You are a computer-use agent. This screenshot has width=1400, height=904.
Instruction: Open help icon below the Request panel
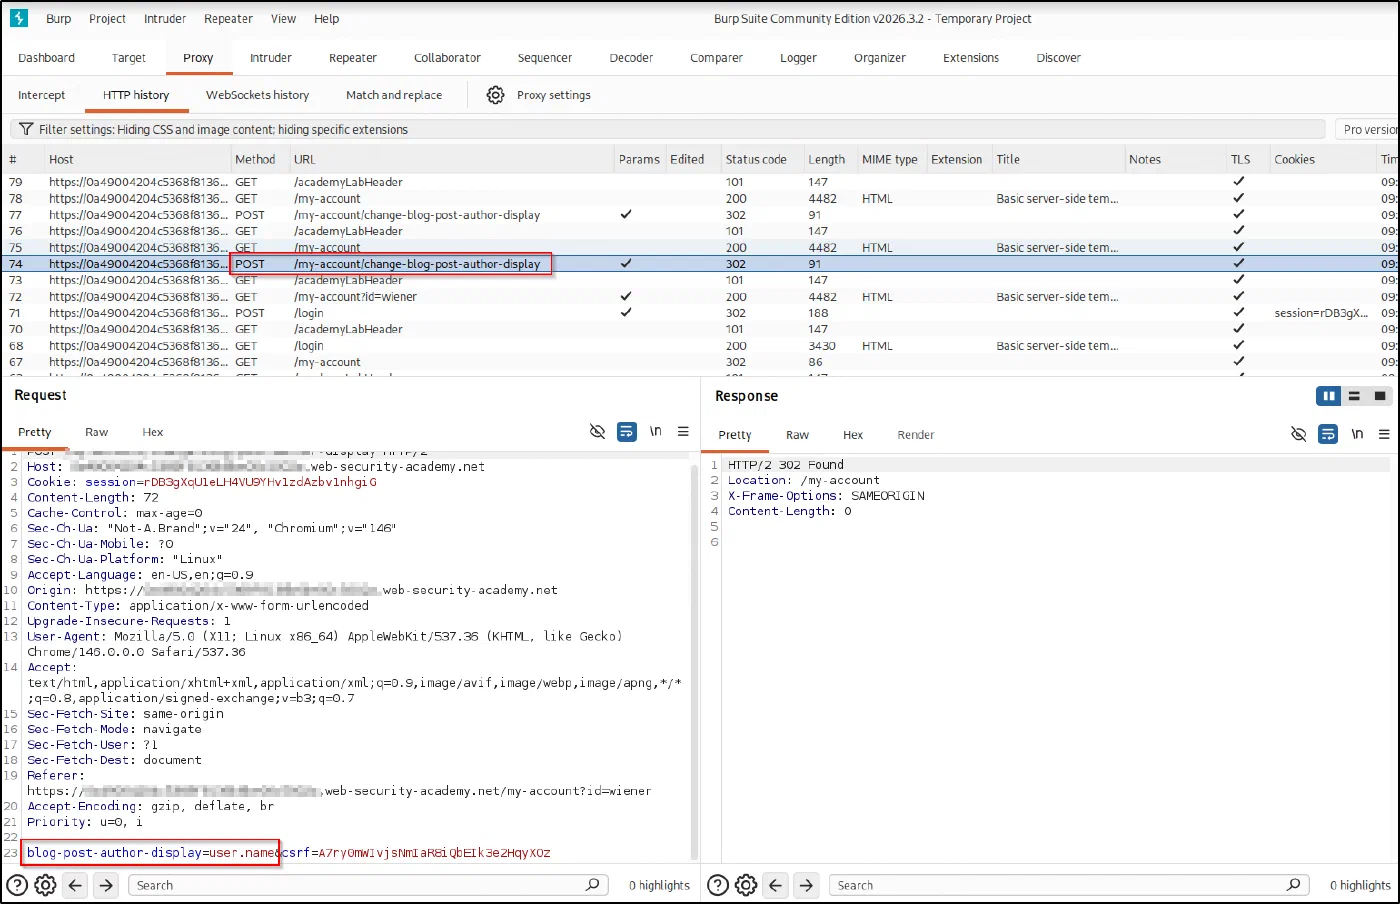[x=17, y=885]
